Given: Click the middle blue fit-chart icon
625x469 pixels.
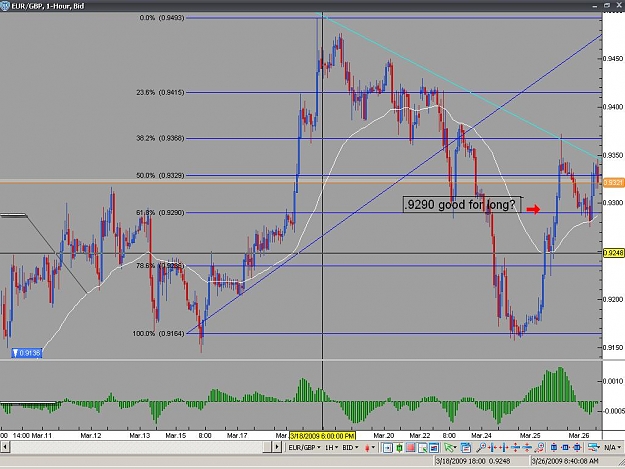Looking at the screenshot, I should 565,448.
